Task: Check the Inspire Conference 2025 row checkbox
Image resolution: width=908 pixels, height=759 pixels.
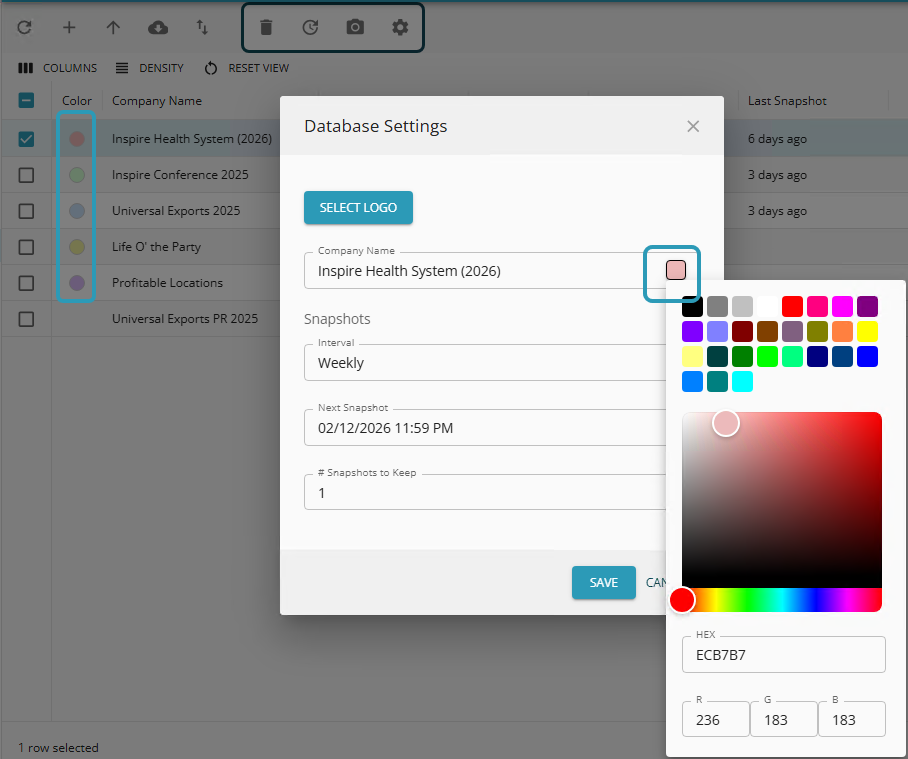Action: (x=26, y=175)
